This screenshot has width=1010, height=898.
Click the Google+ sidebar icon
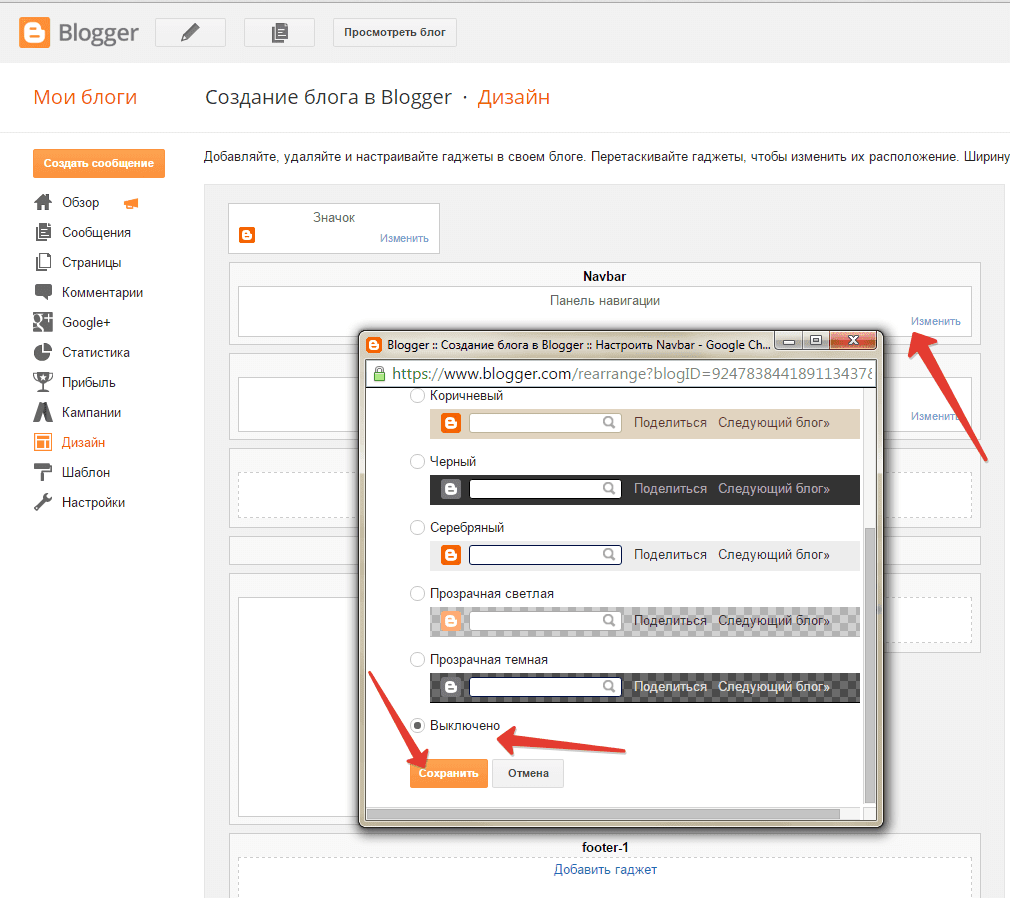coord(43,322)
